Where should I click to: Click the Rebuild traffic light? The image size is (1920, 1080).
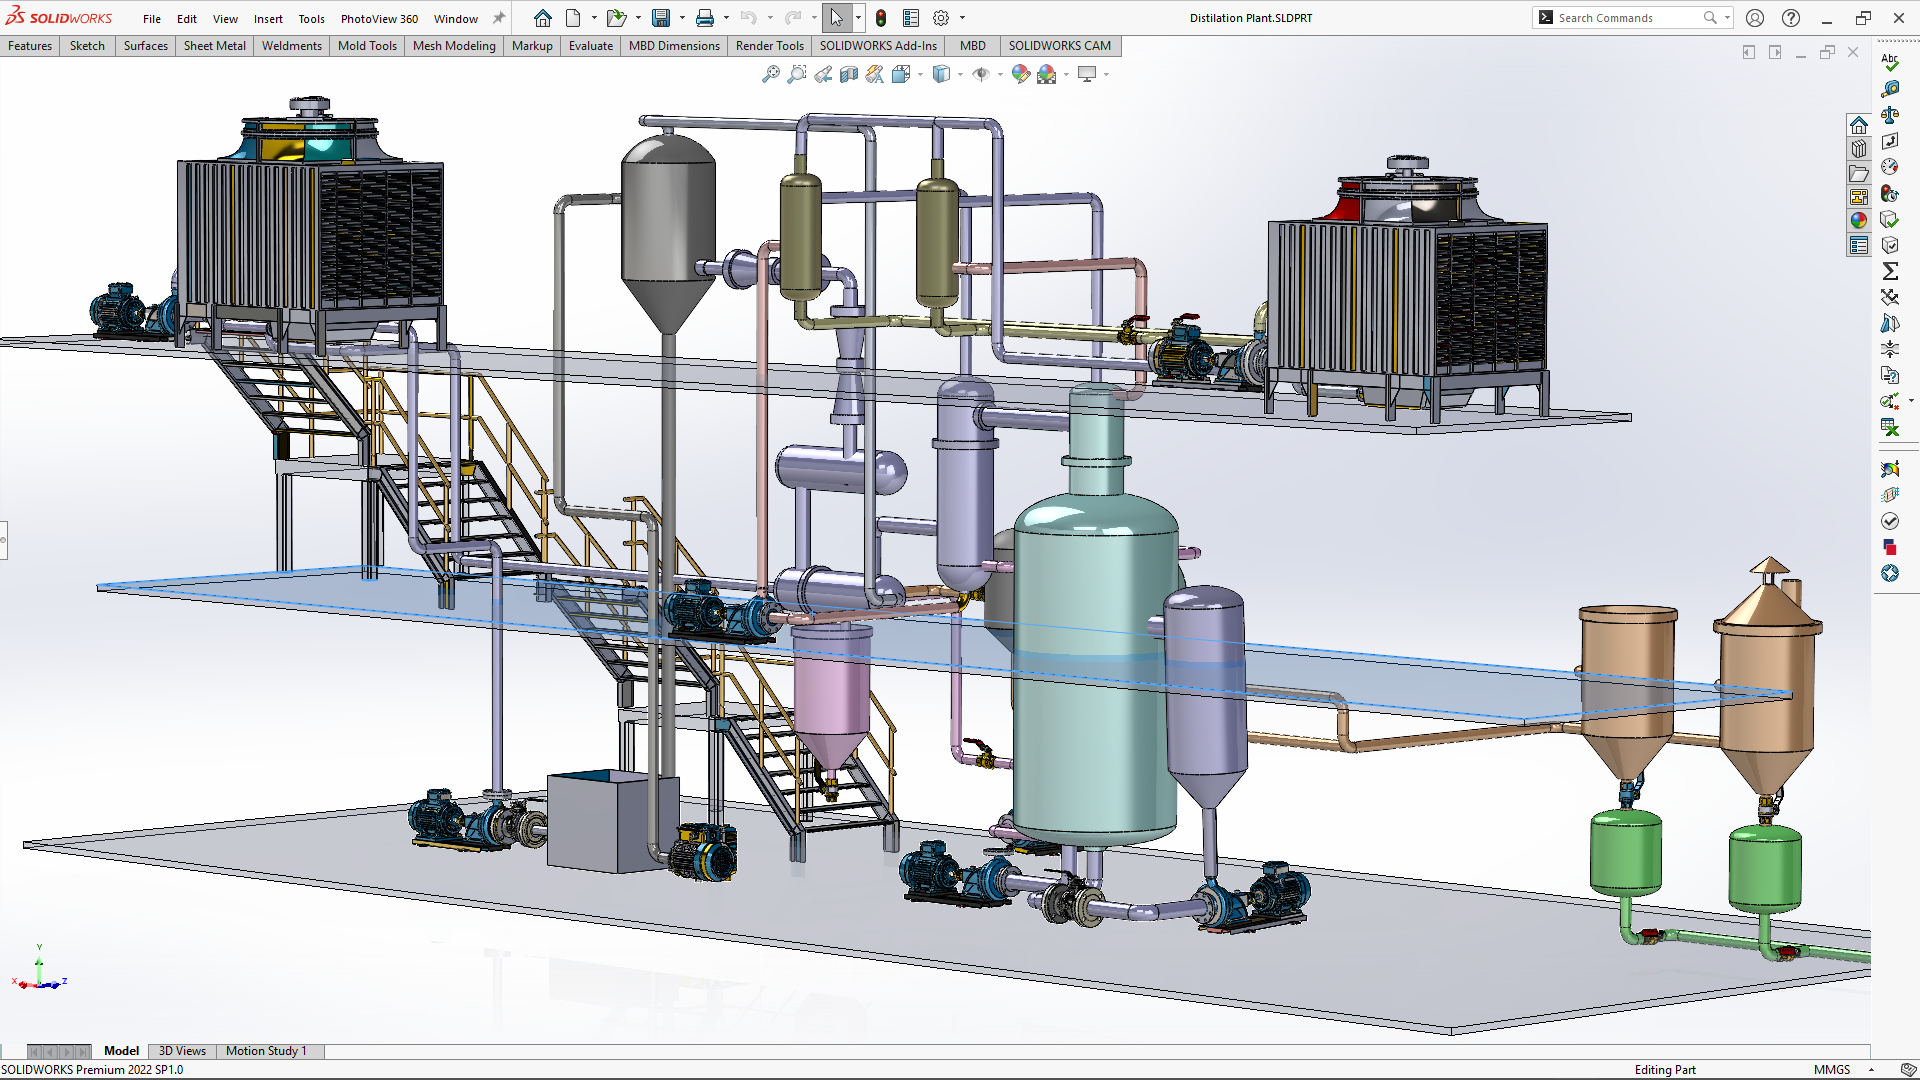click(x=881, y=18)
